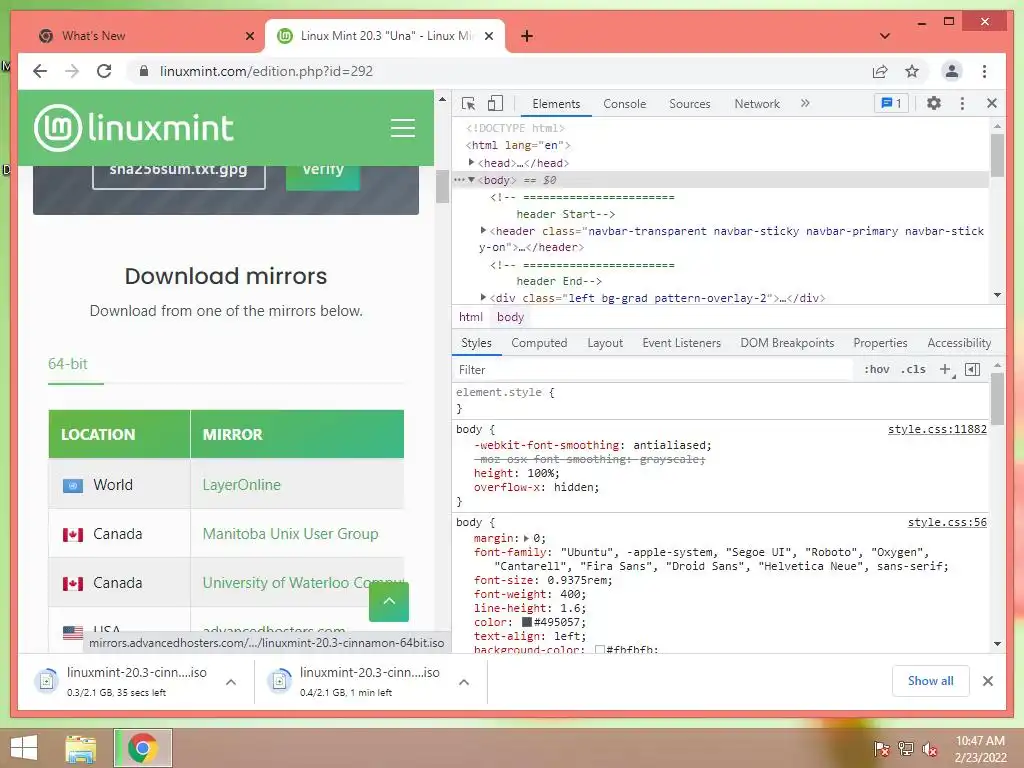
Task: Switch to the Sources tab
Action: click(690, 104)
